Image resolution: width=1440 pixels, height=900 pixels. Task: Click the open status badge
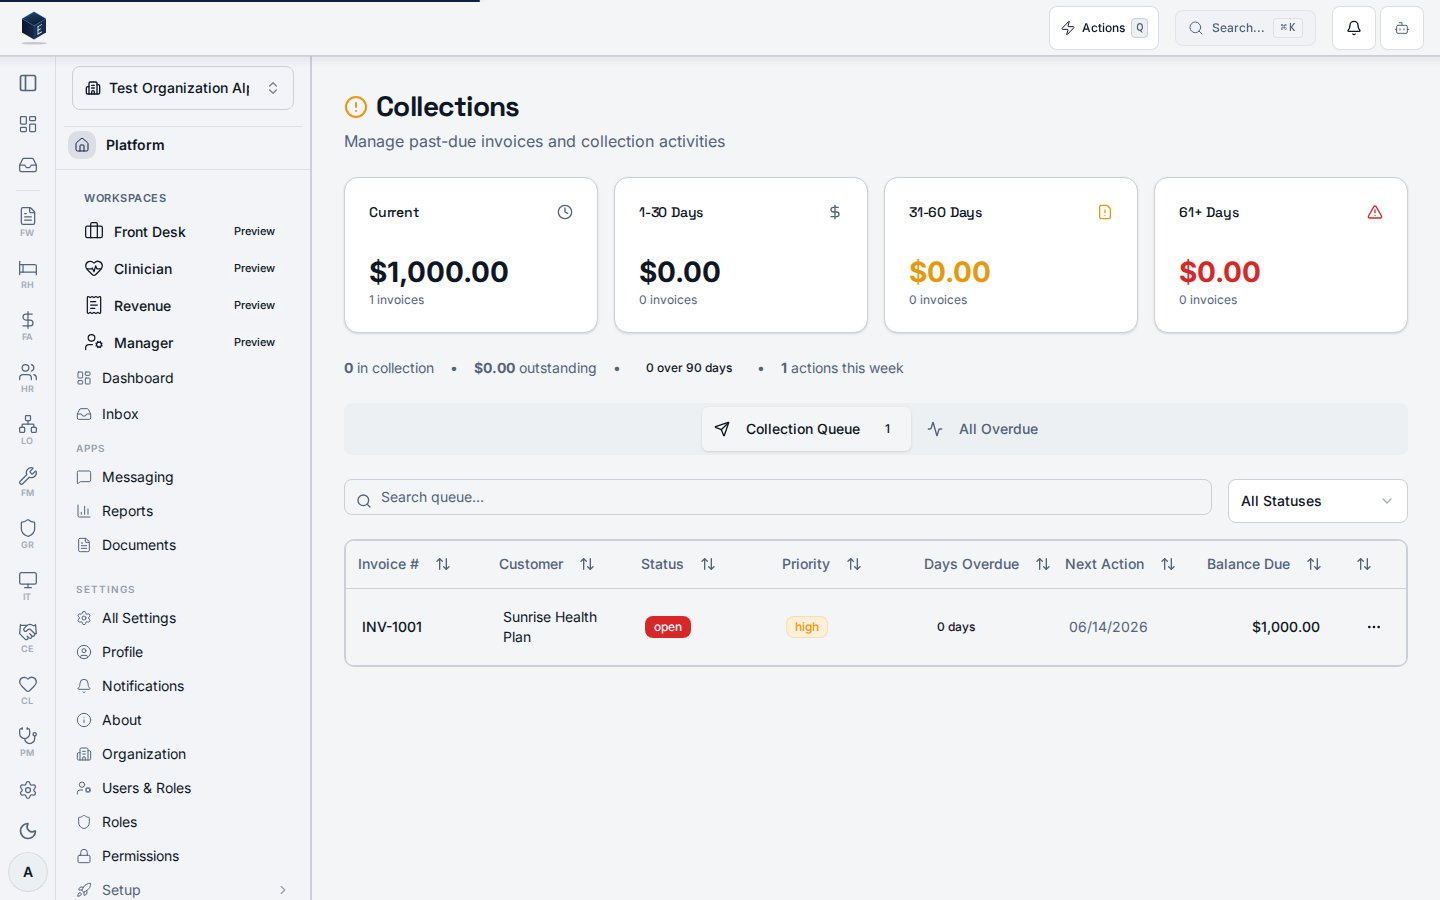668,627
